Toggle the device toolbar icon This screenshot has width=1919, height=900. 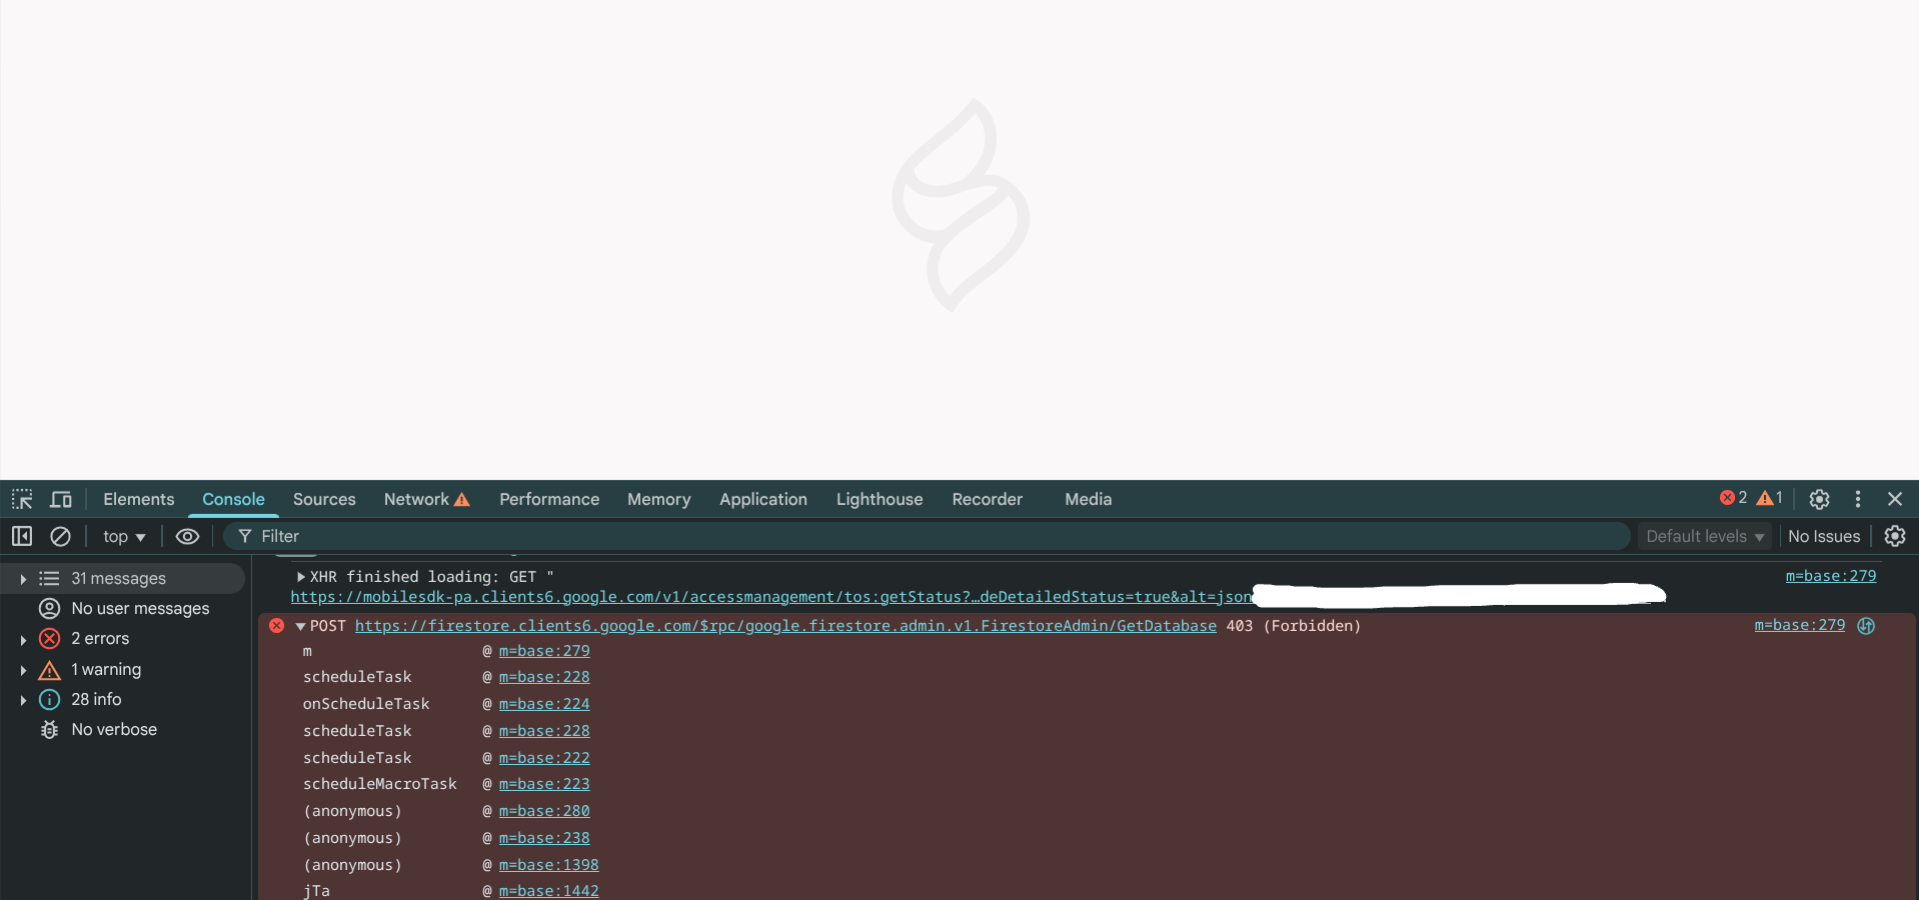pyautogui.click(x=61, y=499)
